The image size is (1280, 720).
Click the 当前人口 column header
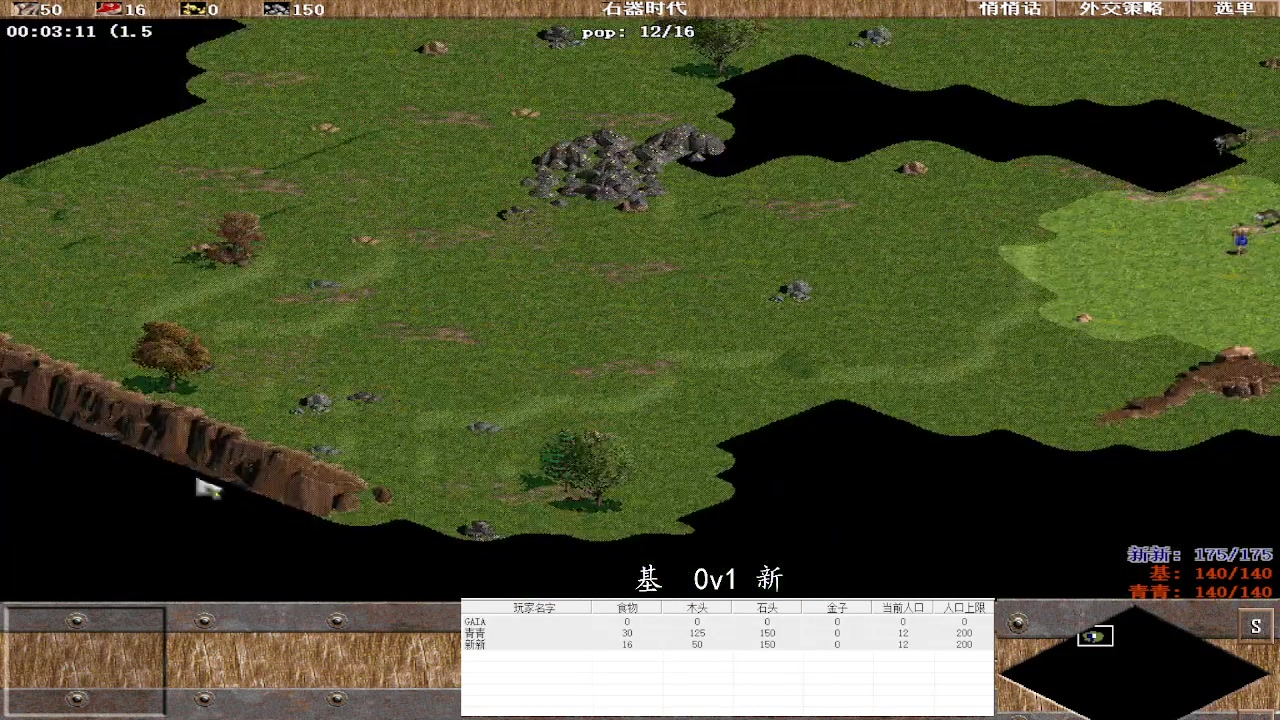[x=902, y=607]
